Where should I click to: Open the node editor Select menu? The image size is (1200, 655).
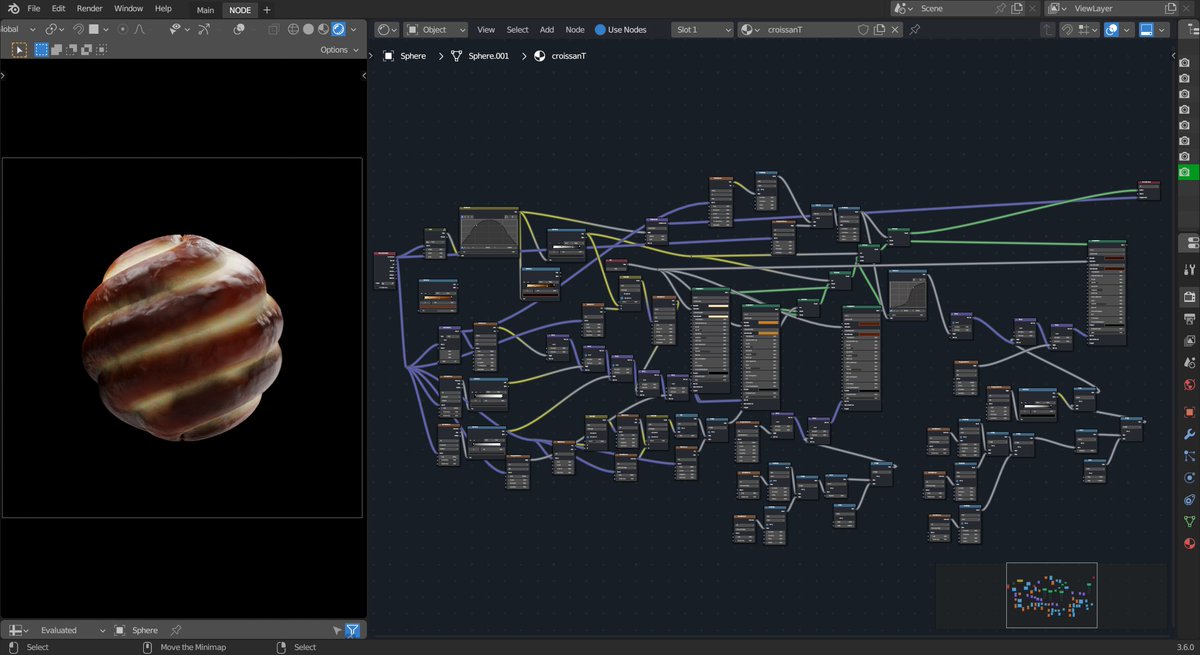click(x=518, y=30)
